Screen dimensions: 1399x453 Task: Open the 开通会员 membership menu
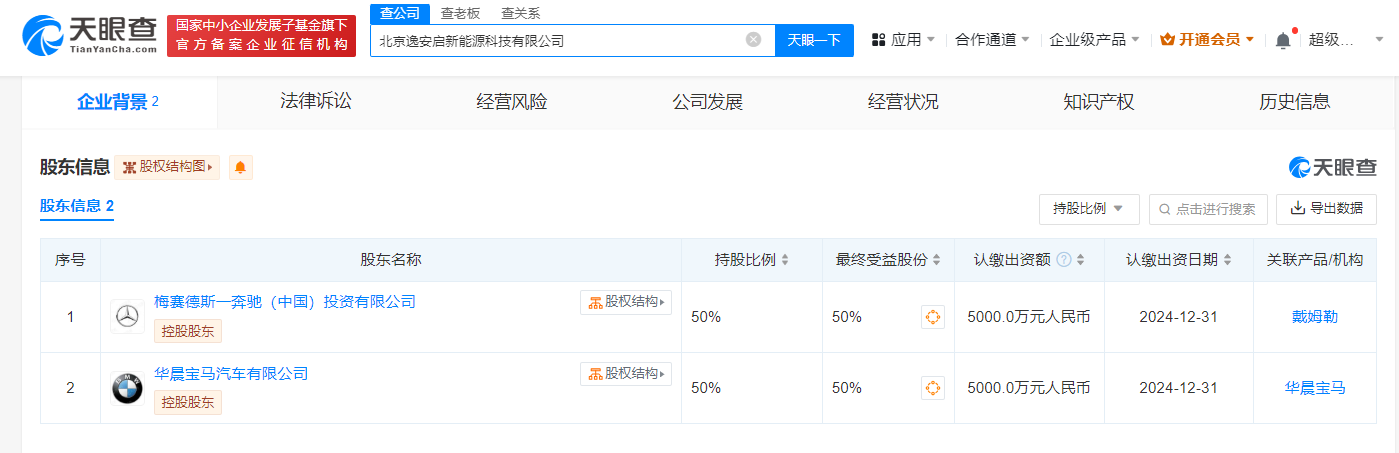tap(1206, 40)
